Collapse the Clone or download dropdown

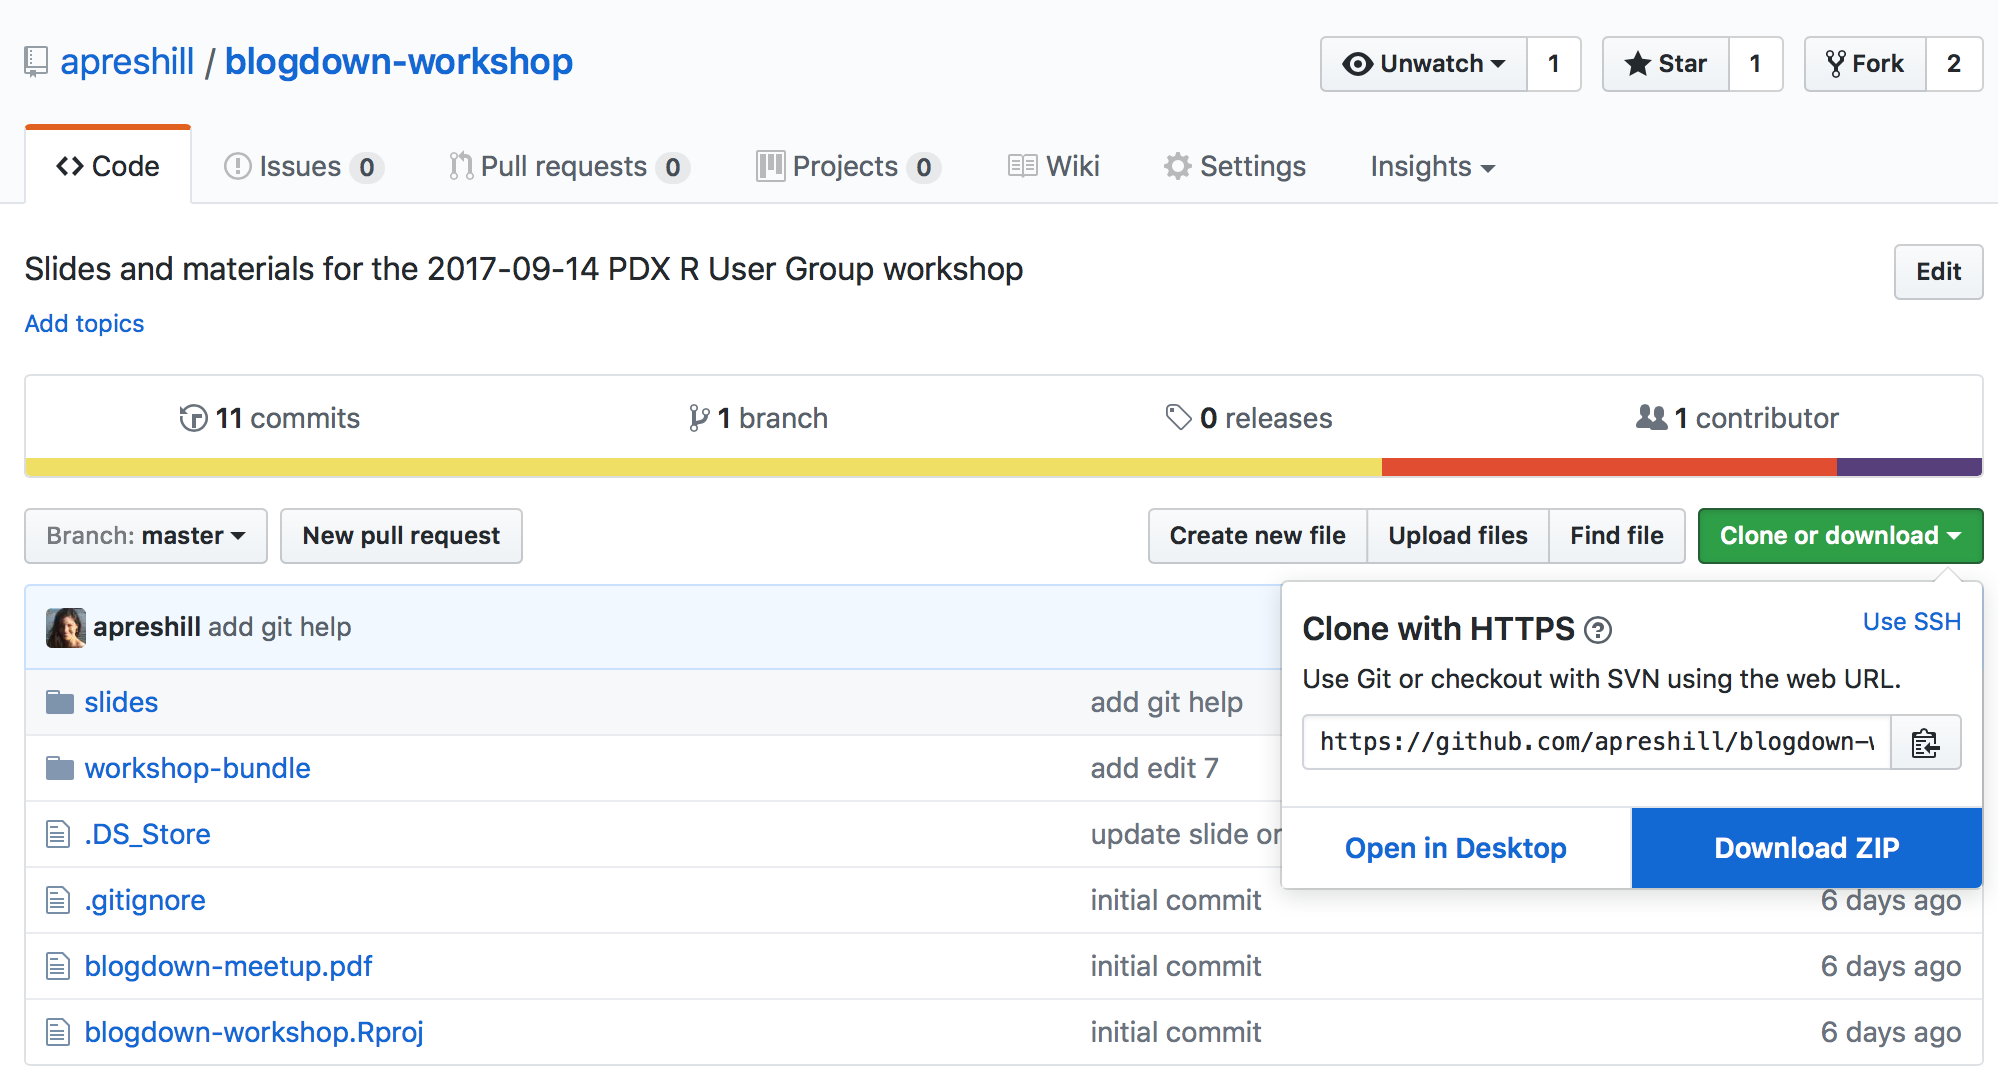[1839, 536]
